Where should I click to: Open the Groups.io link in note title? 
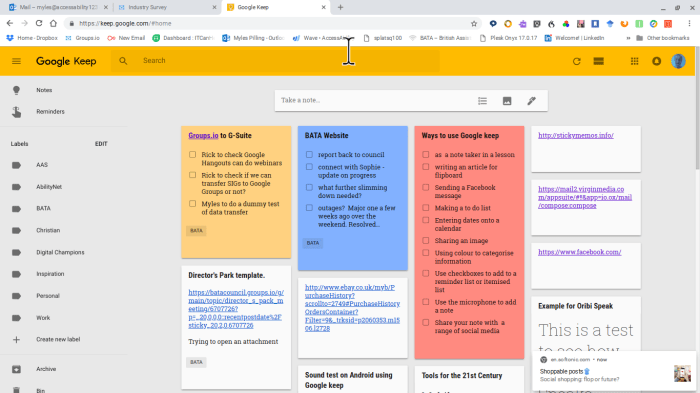[x=203, y=135]
